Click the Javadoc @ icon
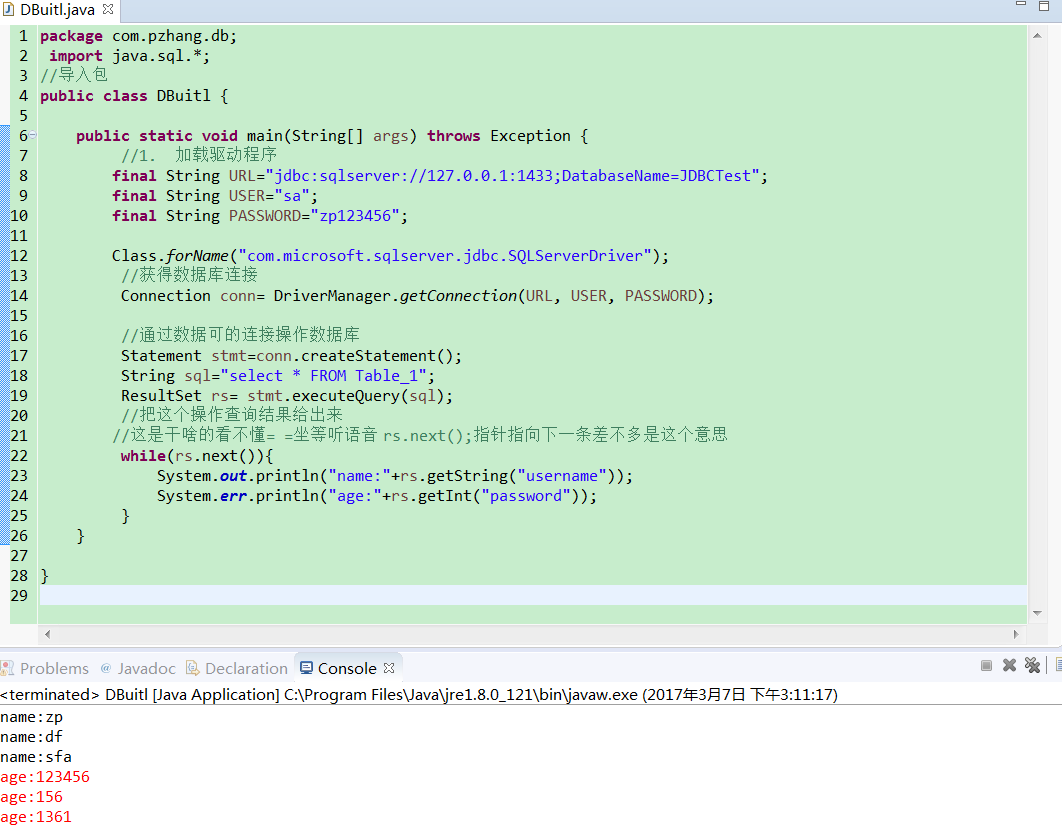Image resolution: width=1062 pixels, height=836 pixels. (x=105, y=667)
